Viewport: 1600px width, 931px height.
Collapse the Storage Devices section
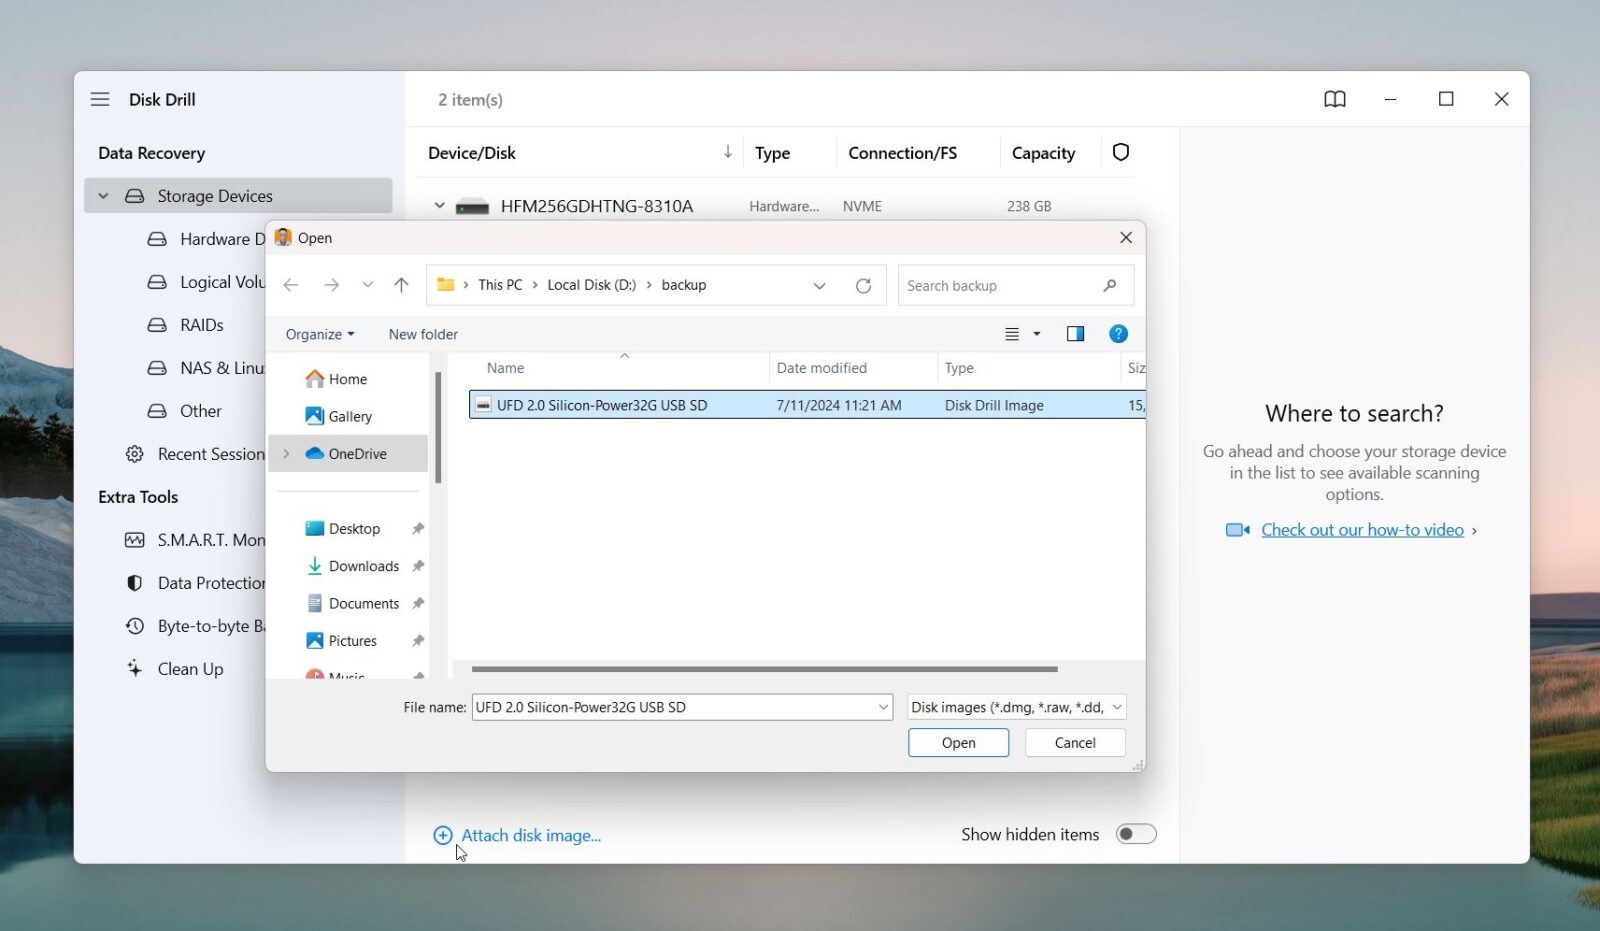103,195
